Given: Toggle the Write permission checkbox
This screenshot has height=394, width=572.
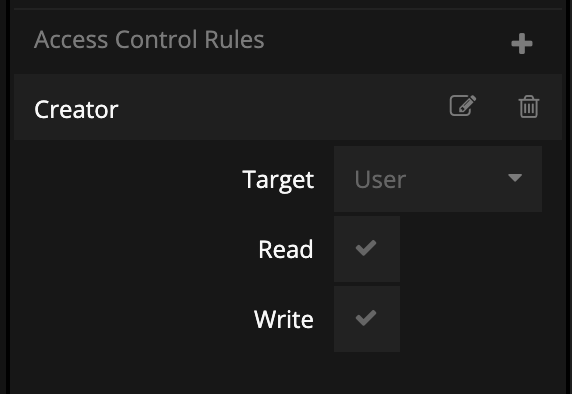Looking at the screenshot, I should pos(367,319).
